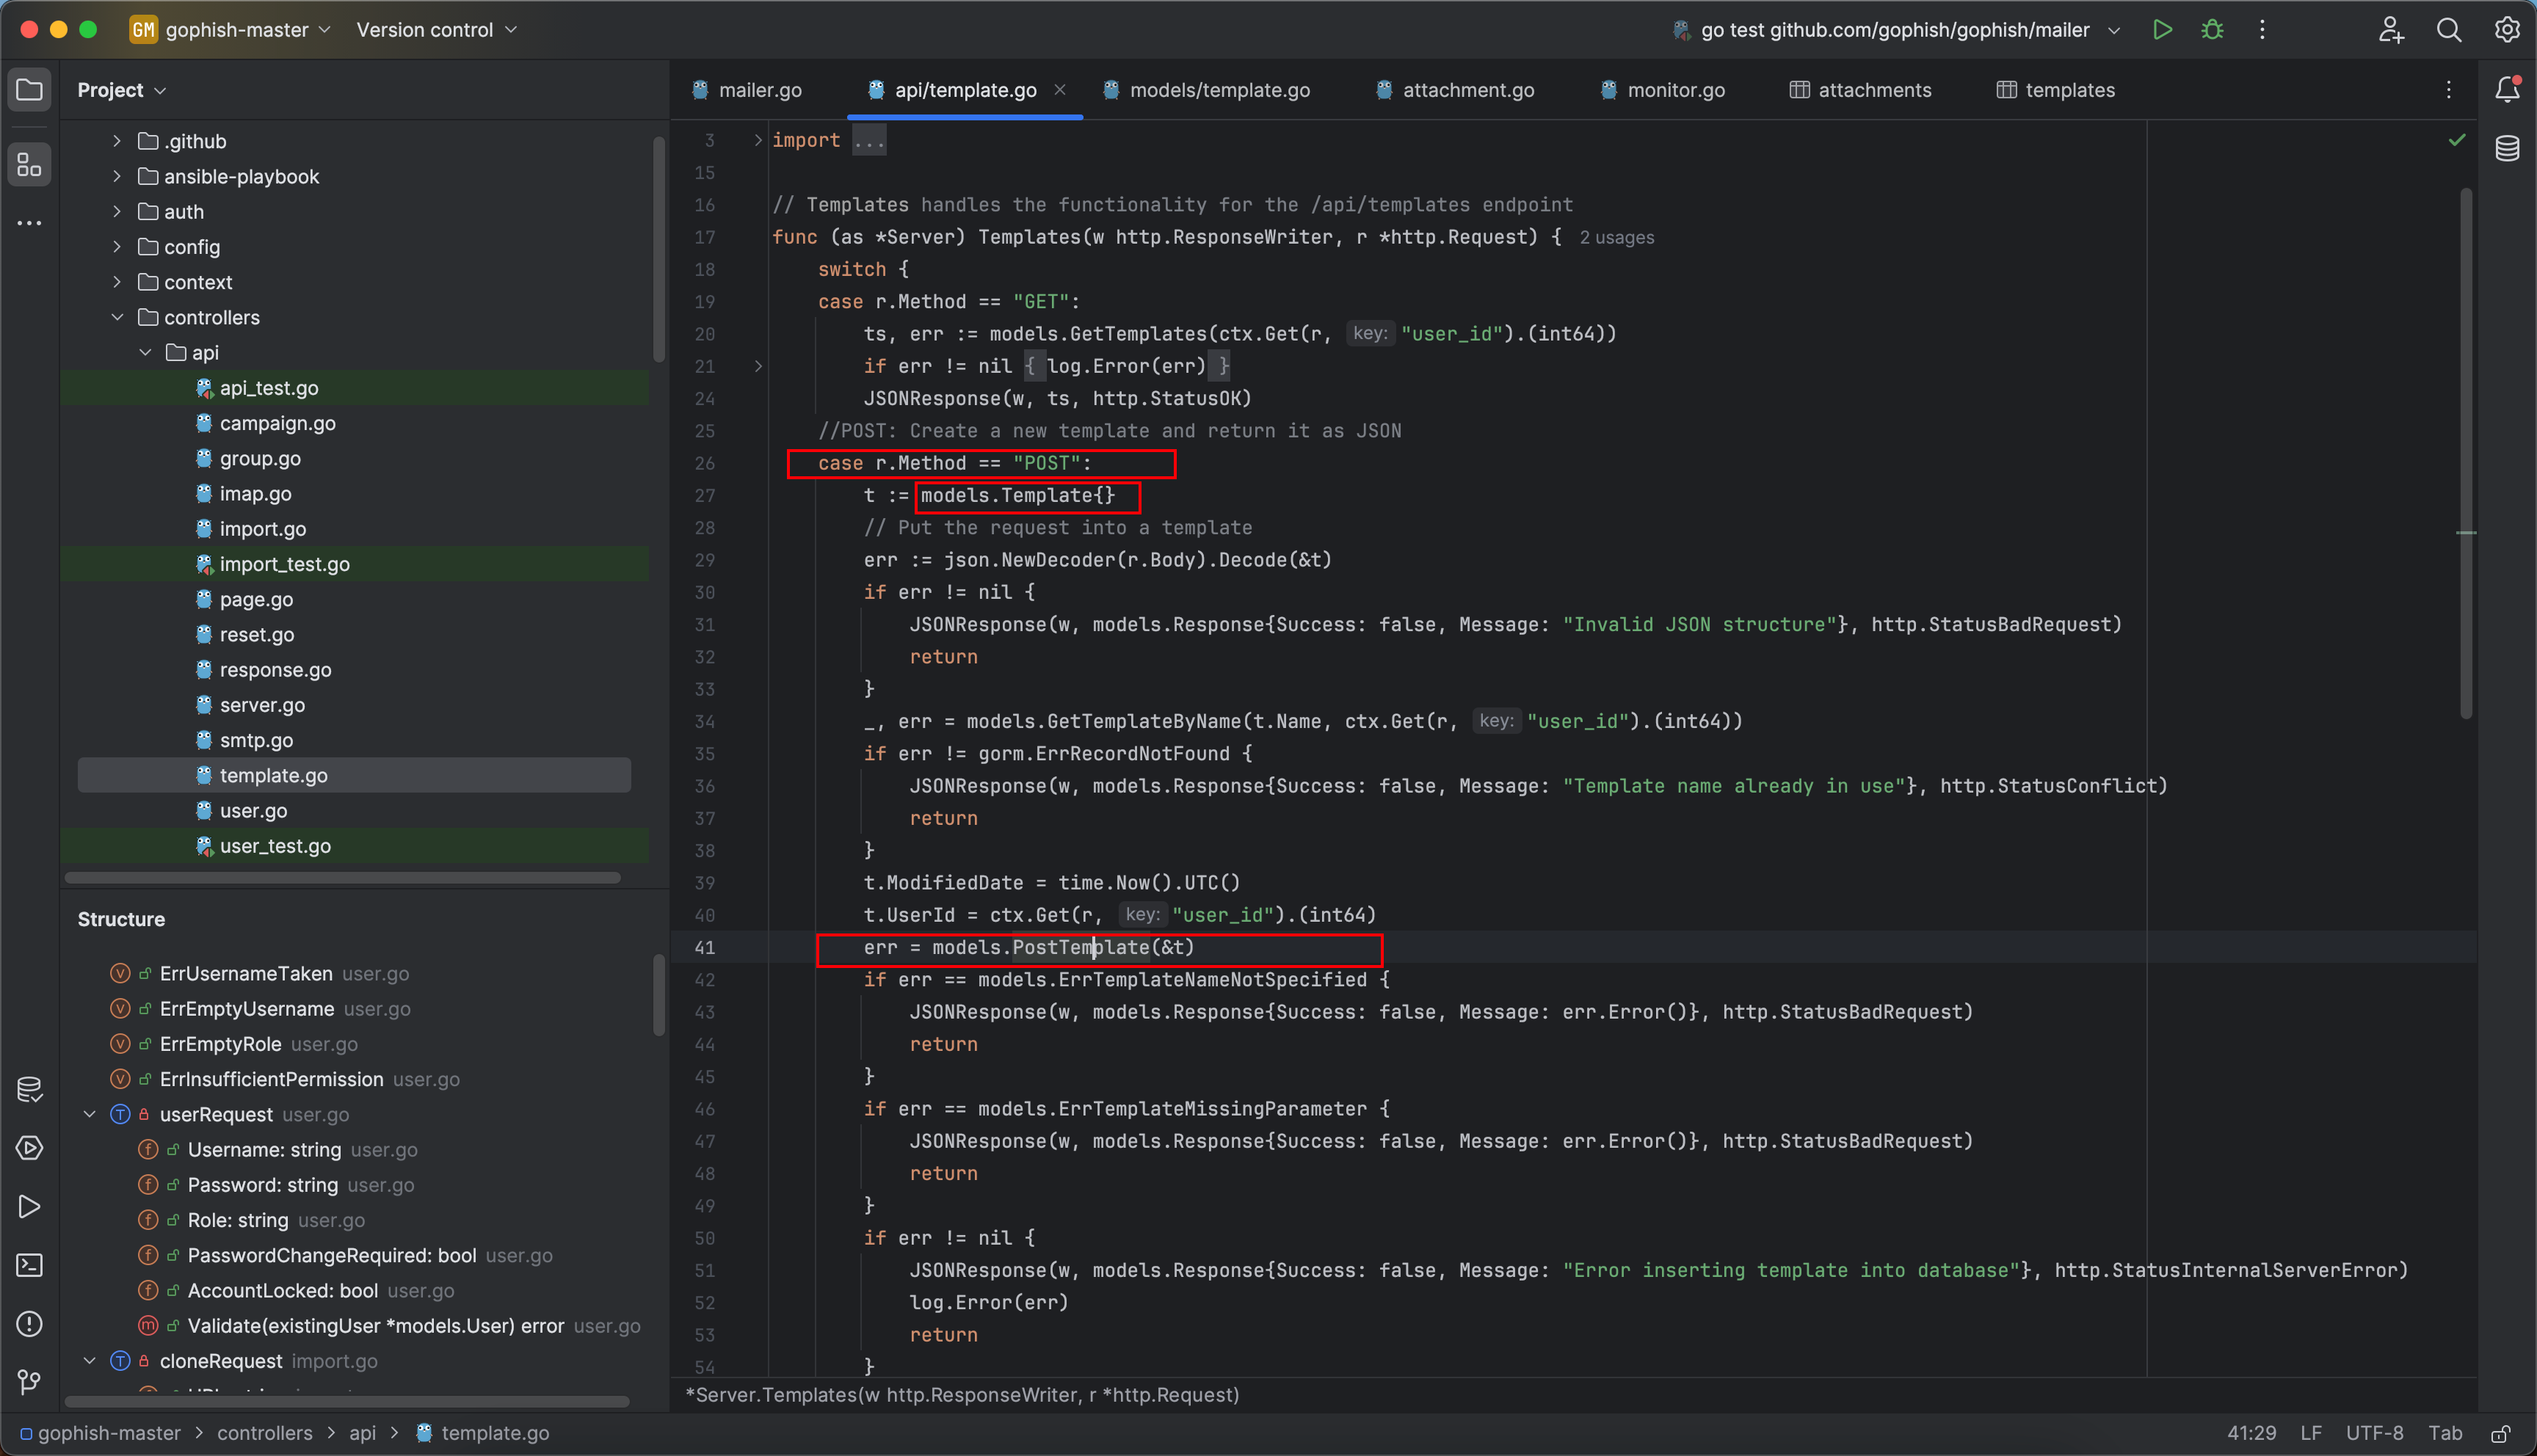Screen dimensions: 2537x1456
Task: Click '2 usages' hint on line 17
Action: (x=1616, y=238)
